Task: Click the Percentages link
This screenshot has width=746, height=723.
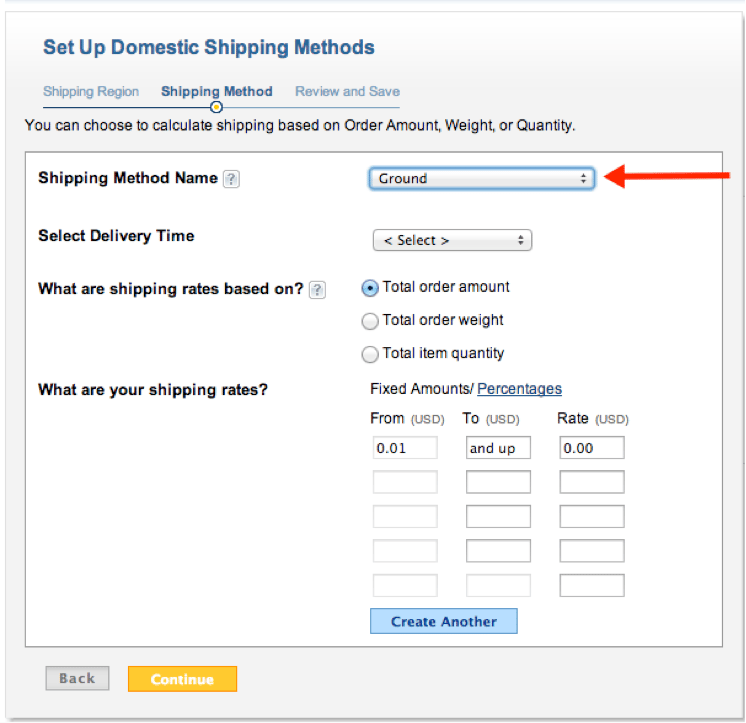Action: pyautogui.click(x=519, y=389)
